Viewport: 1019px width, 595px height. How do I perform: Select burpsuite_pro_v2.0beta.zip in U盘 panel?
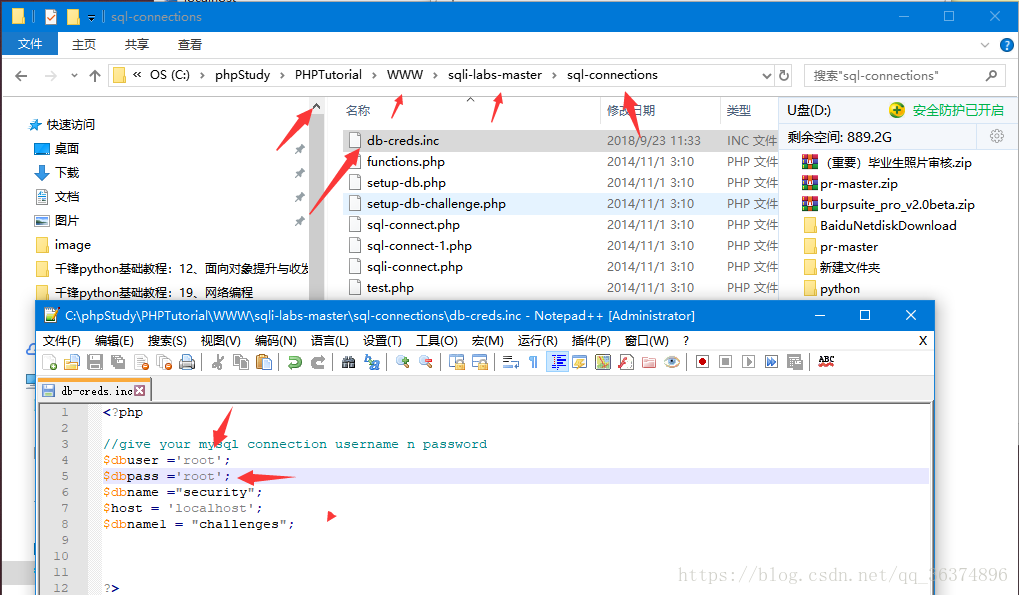click(897, 205)
